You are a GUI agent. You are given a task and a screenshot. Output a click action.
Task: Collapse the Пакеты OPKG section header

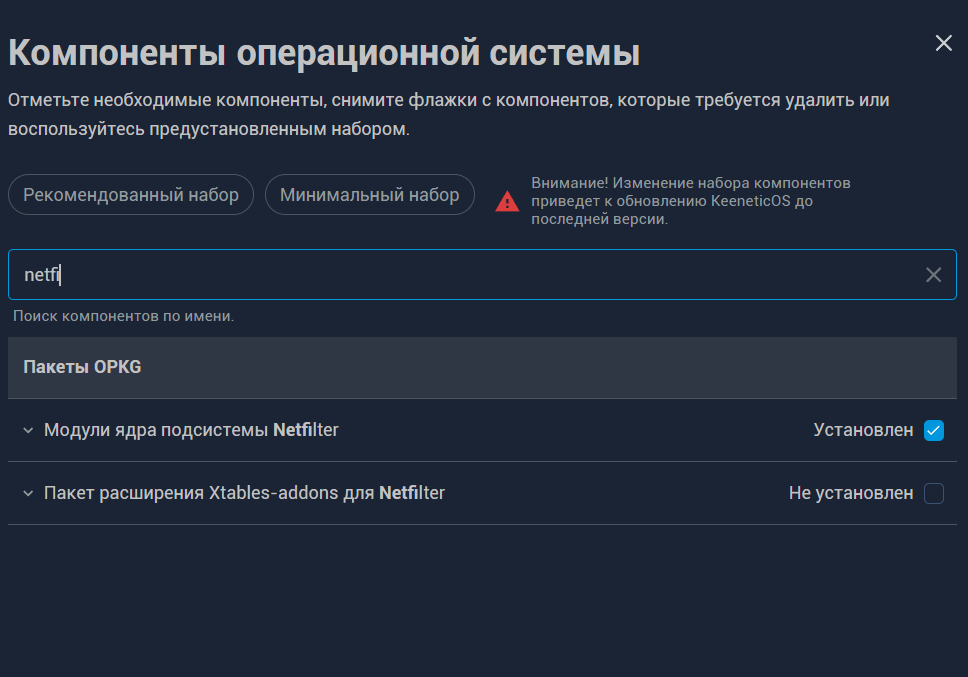point(82,367)
